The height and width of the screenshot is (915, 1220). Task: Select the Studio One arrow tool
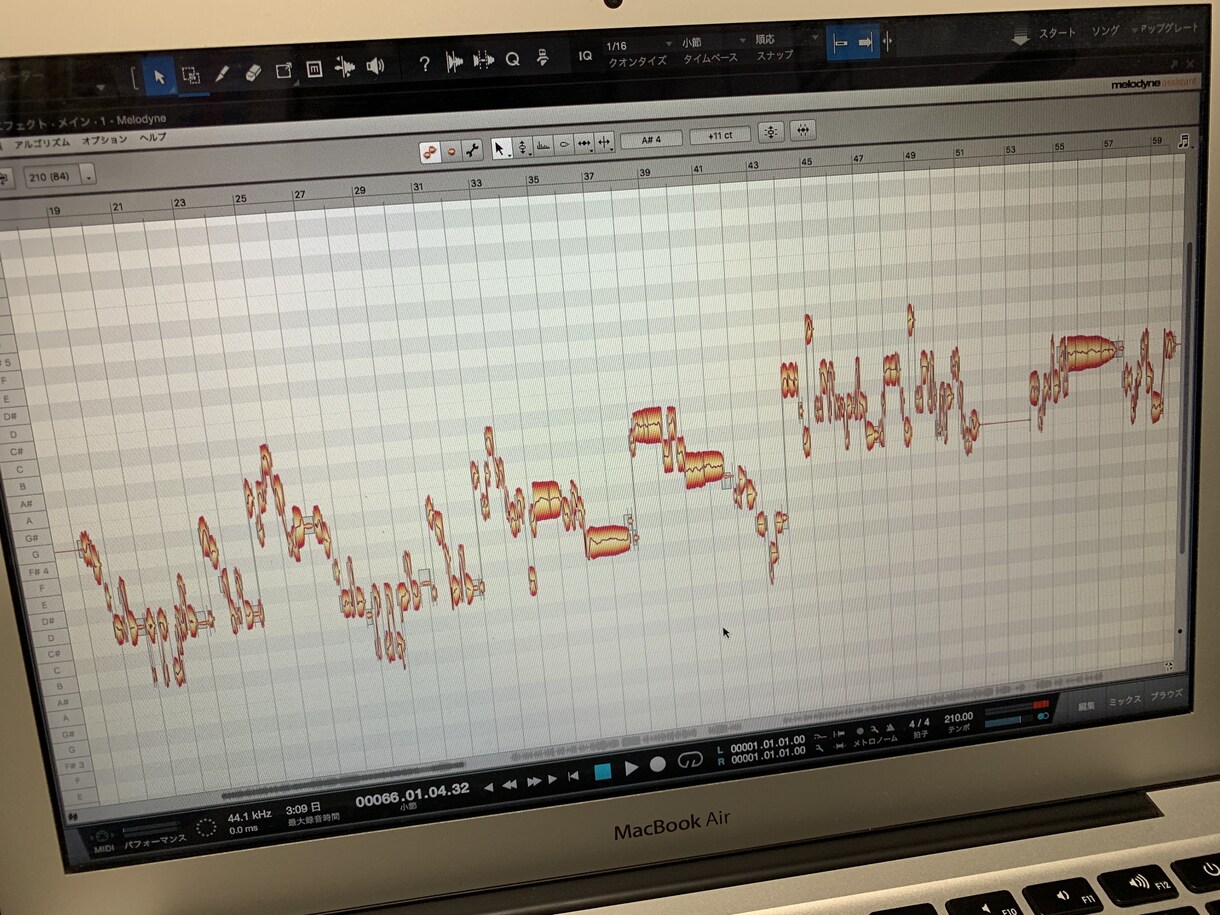[x=158, y=76]
